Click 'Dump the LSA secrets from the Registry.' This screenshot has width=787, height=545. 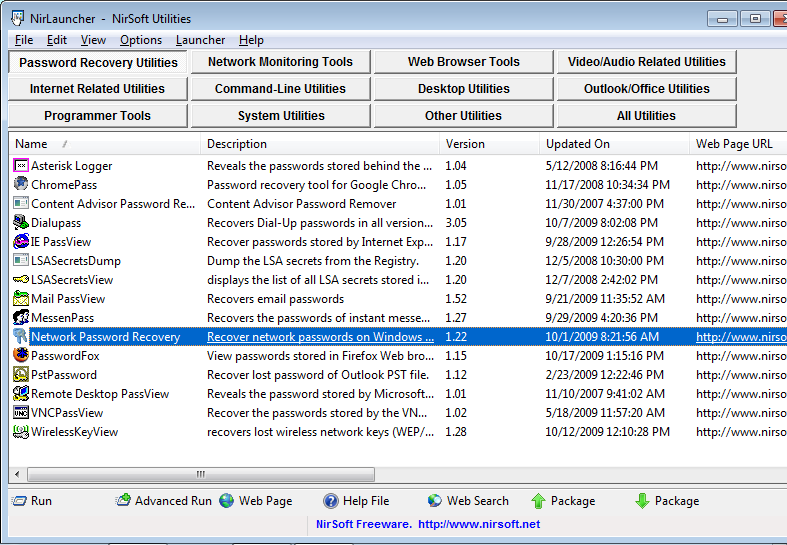pyautogui.click(x=313, y=261)
